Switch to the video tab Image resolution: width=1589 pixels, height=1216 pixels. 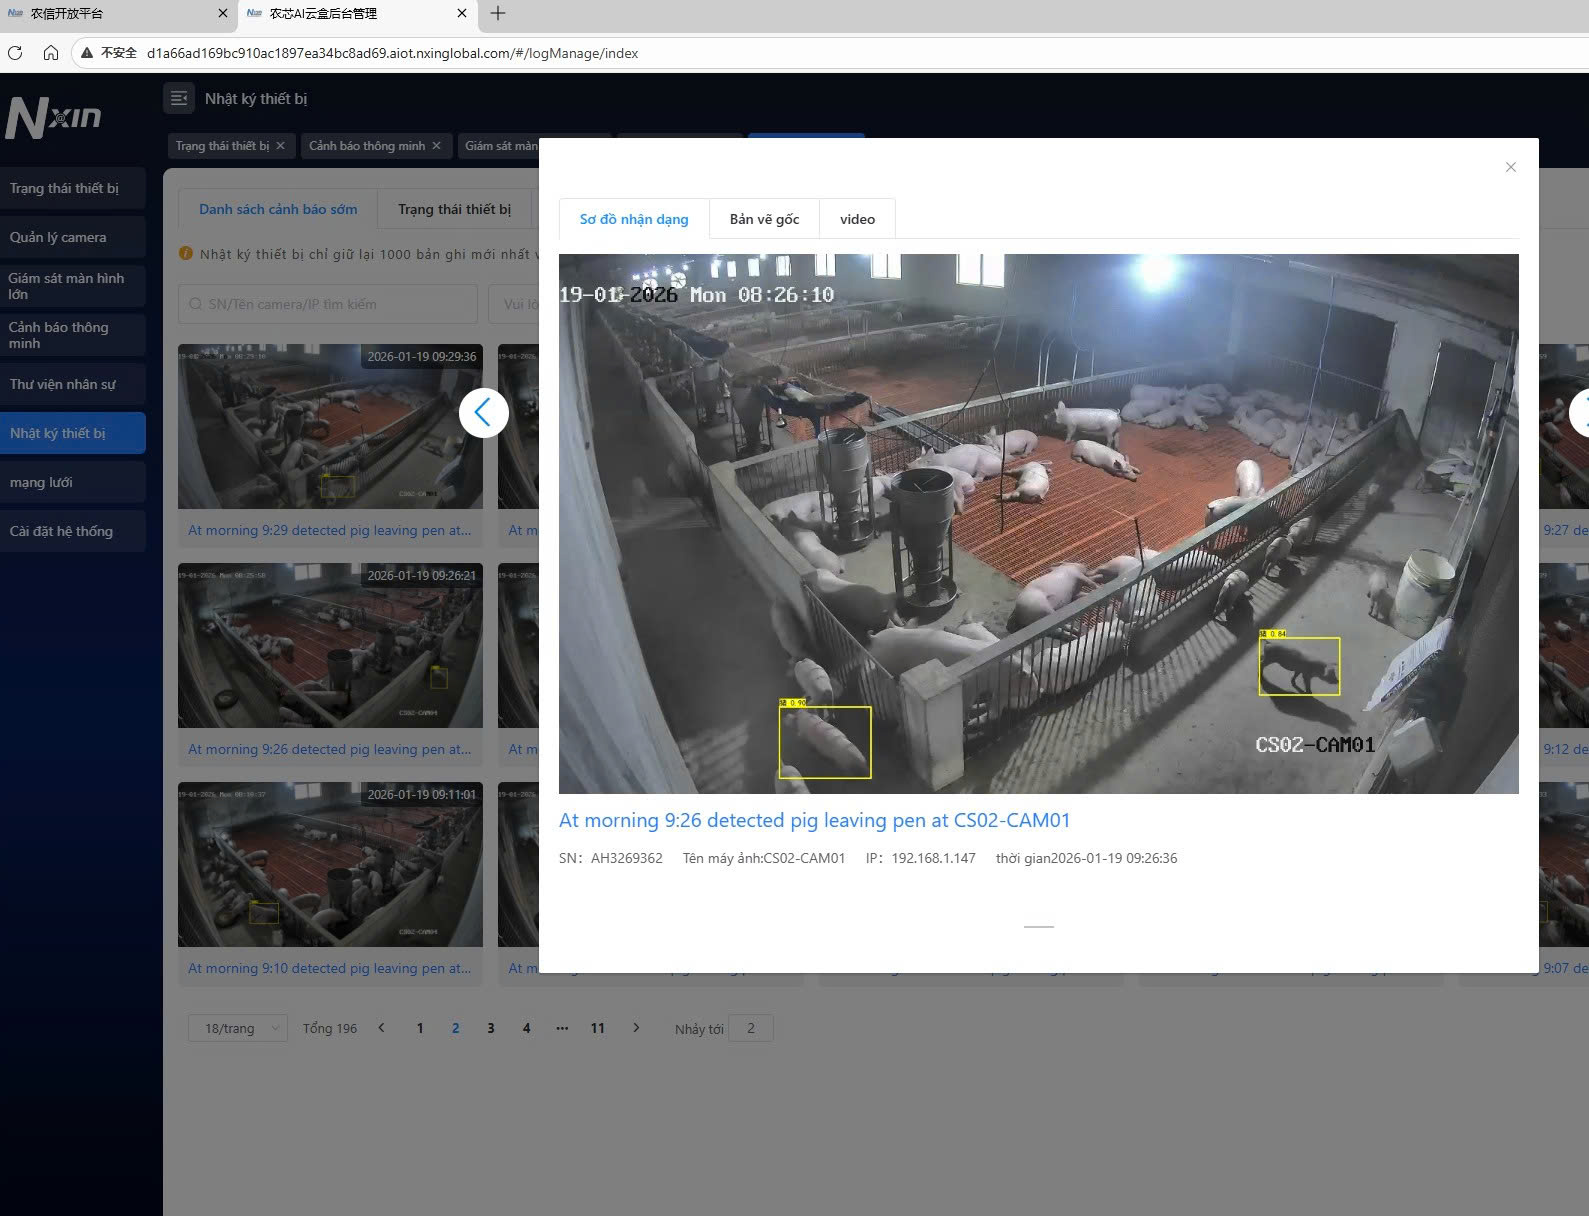click(857, 219)
